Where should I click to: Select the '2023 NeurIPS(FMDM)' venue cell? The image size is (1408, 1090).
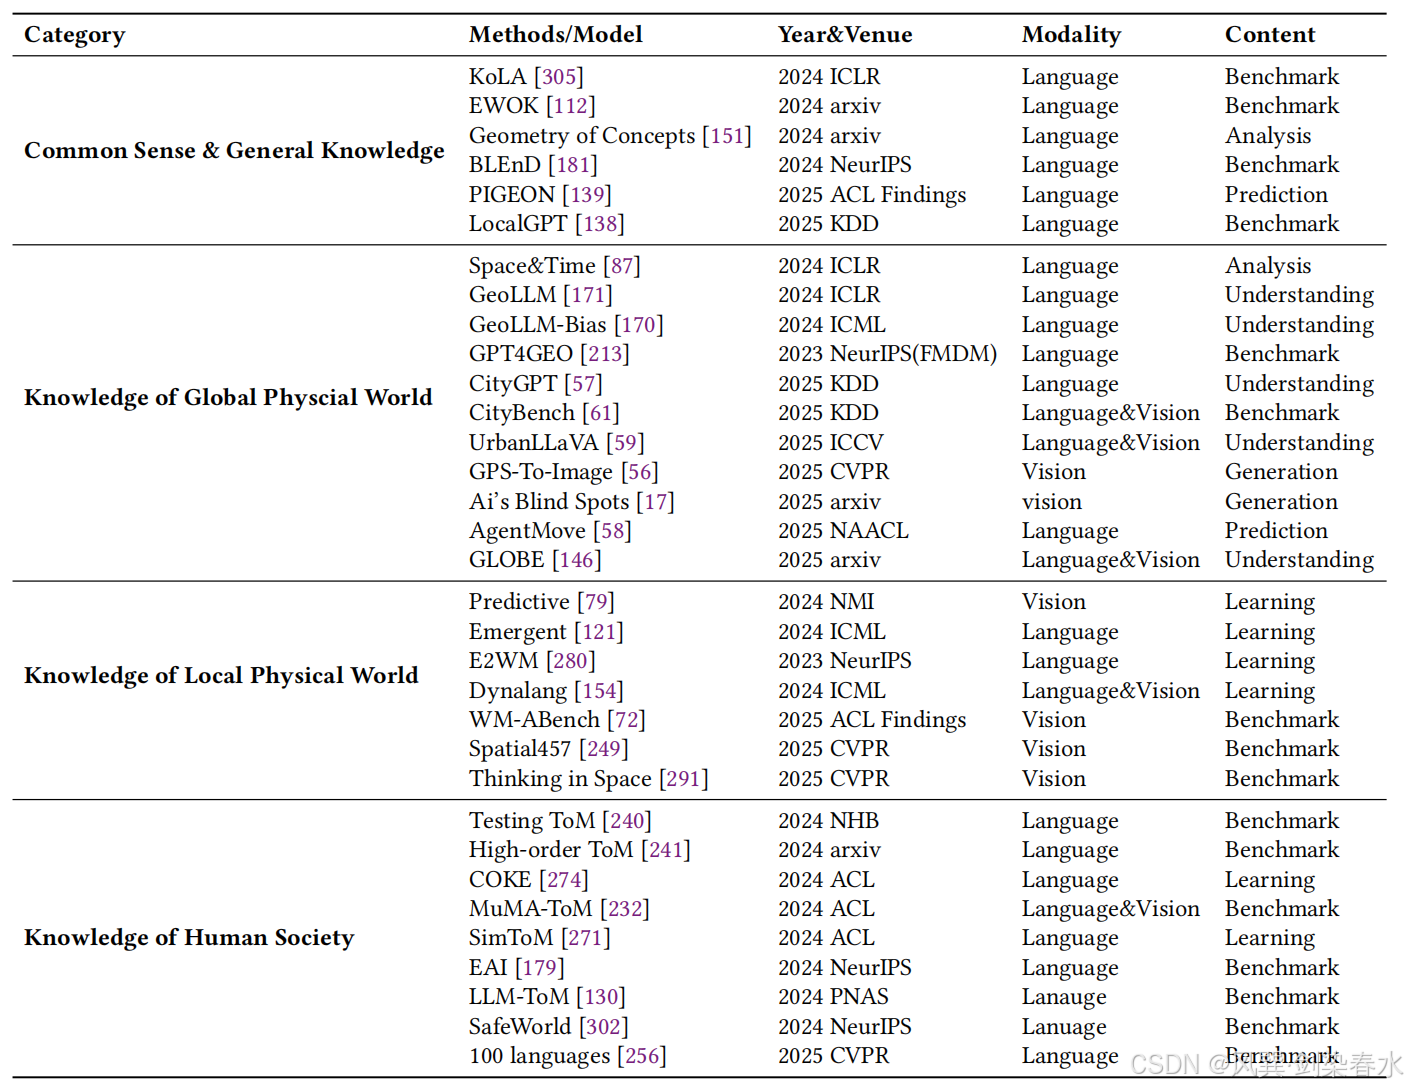coord(888,354)
